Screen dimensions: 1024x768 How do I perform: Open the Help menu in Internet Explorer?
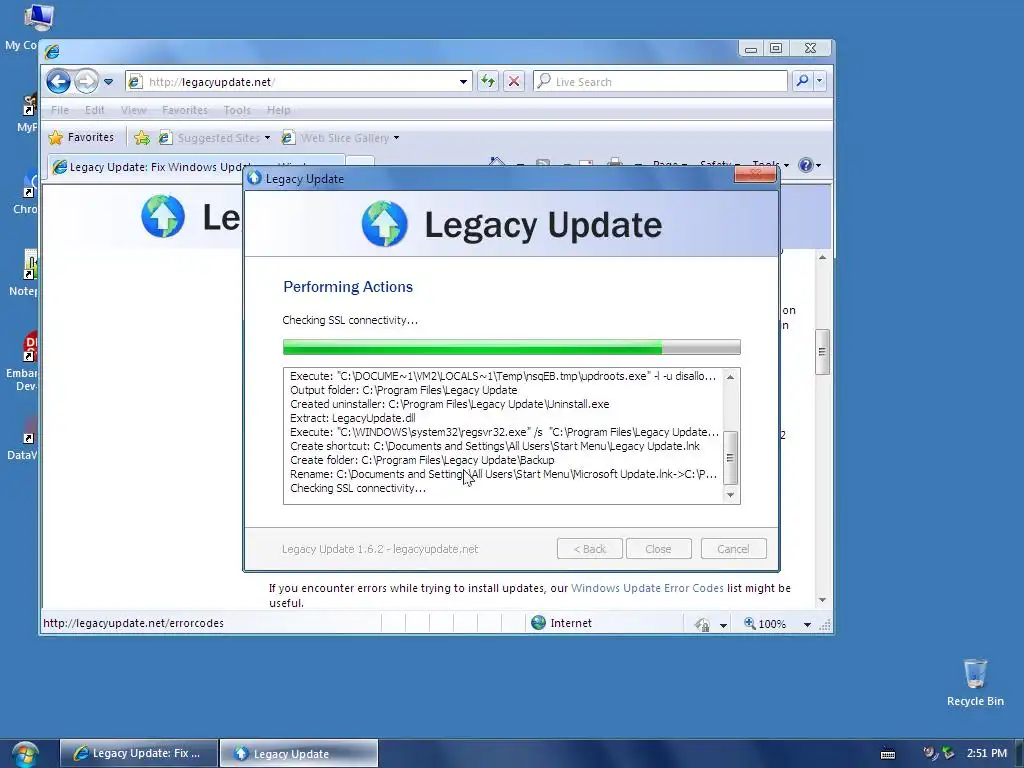click(x=278, y=110)
